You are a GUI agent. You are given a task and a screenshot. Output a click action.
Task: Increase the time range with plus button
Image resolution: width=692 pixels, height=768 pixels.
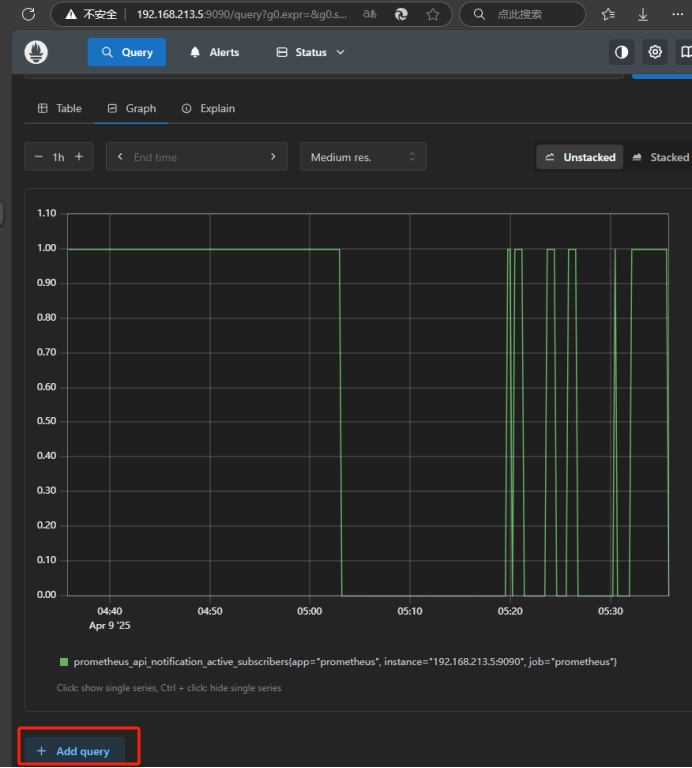(79, 157)
